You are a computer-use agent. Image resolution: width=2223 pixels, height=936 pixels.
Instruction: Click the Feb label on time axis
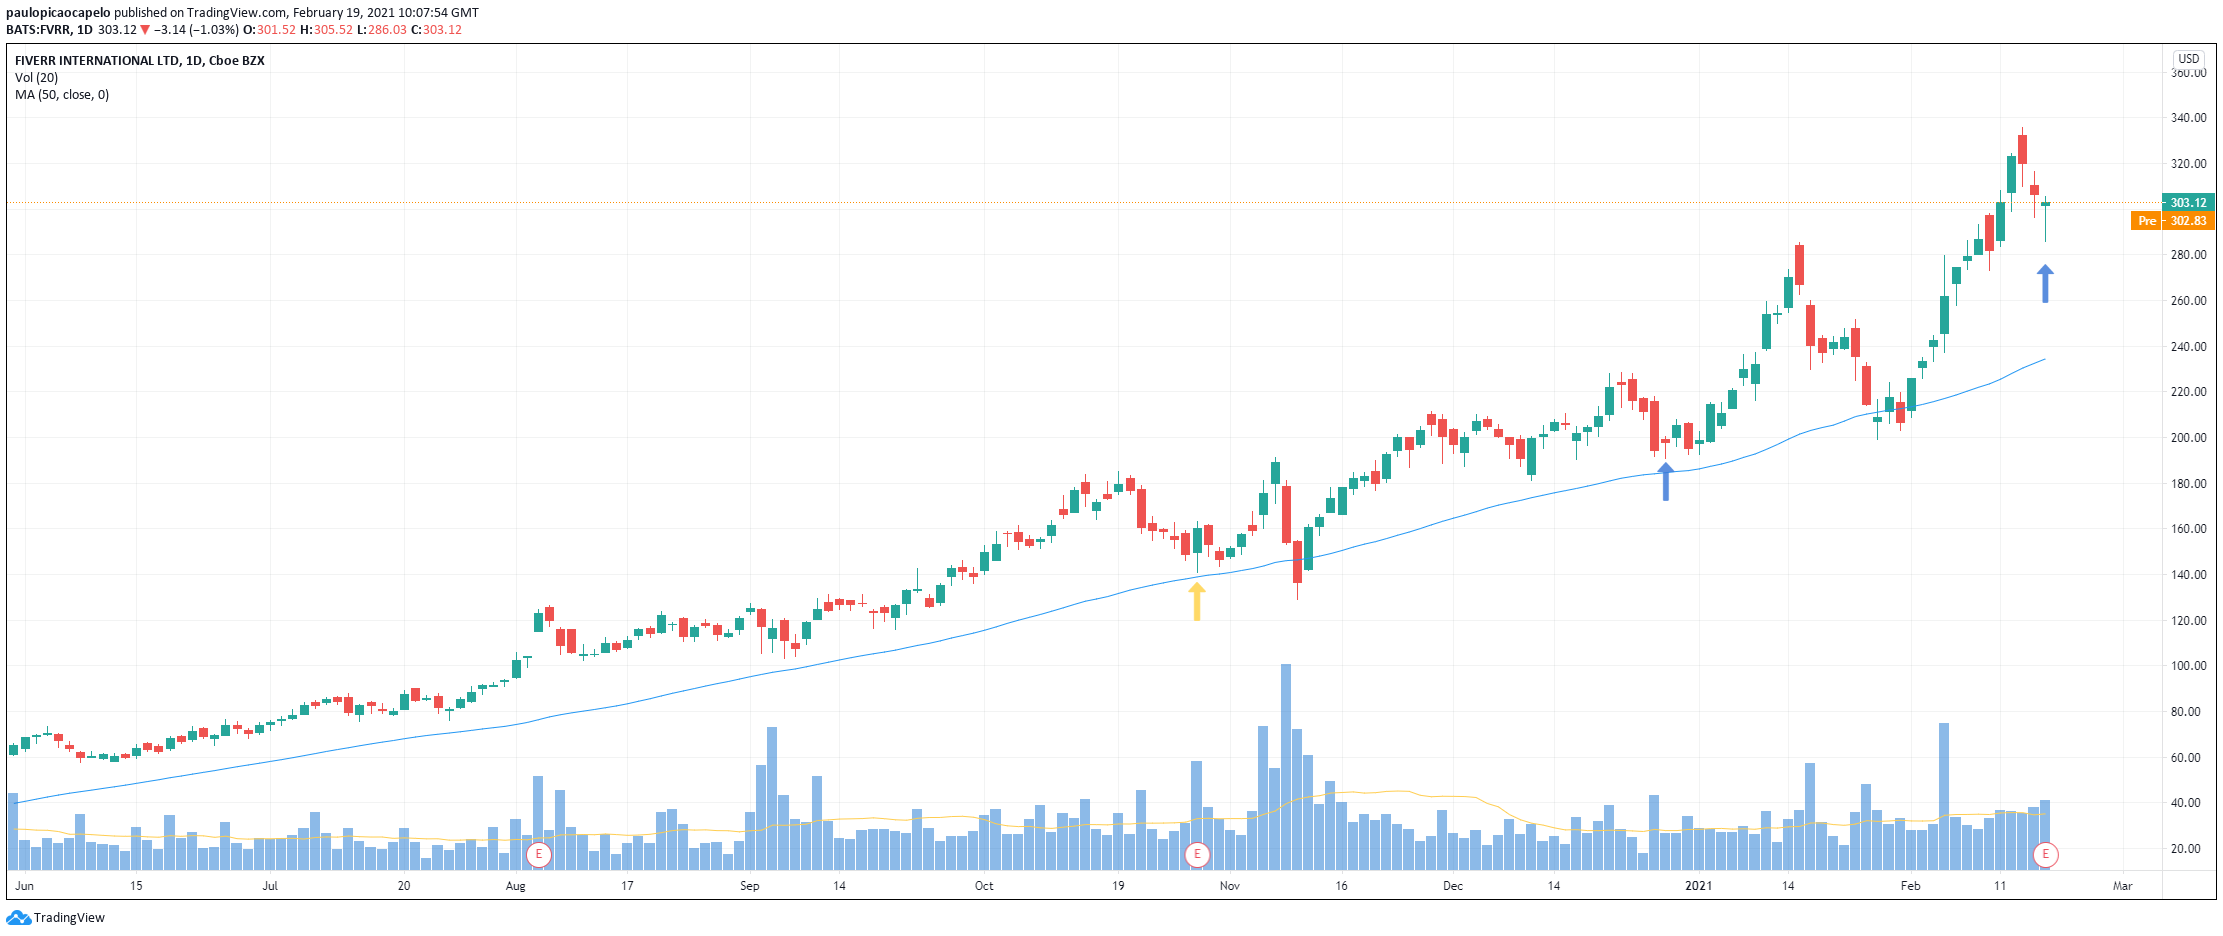[x=1911, y=886]
